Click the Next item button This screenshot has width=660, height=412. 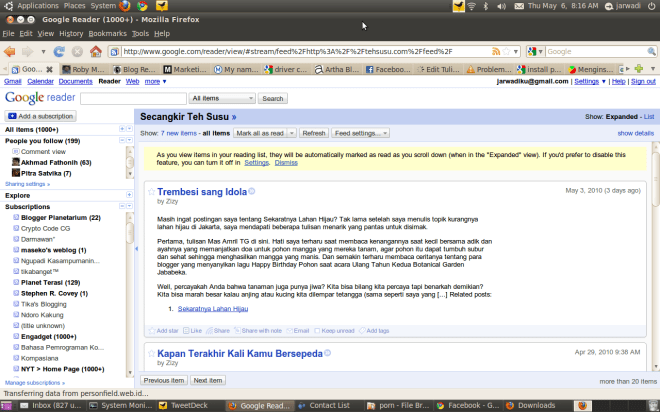tap(208, 381)
